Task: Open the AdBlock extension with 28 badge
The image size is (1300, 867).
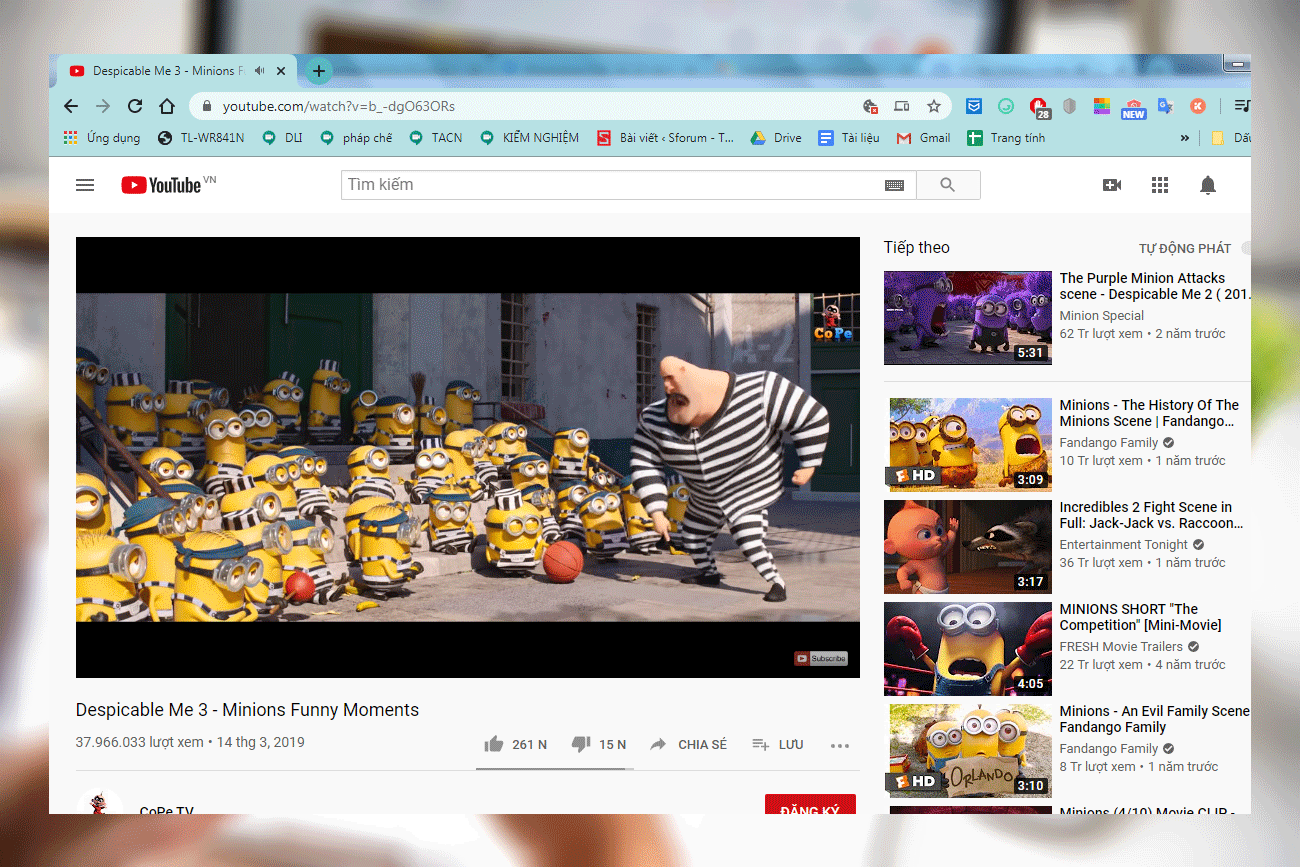Action: pos(1039,107)
